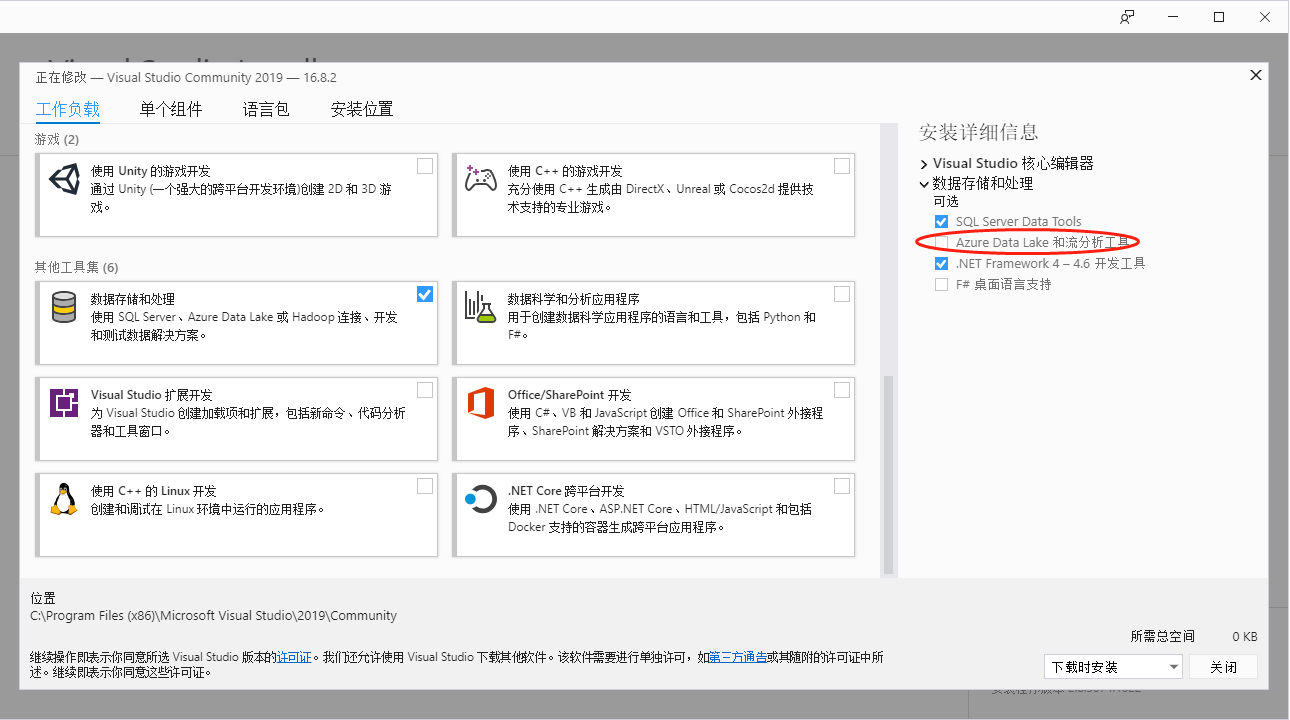
Task: Select the 数据科学和分析应用程序 card title
Action: [x=574, y=299]
